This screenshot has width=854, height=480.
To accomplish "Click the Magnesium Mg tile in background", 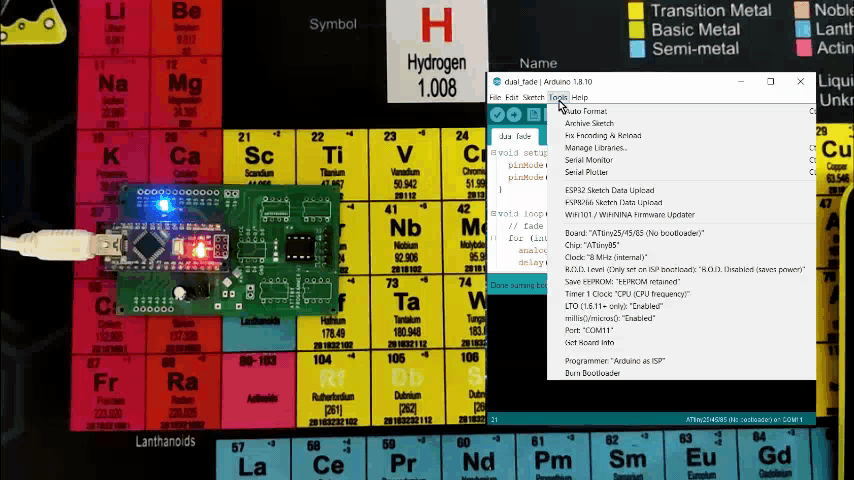I will [185, 92].
